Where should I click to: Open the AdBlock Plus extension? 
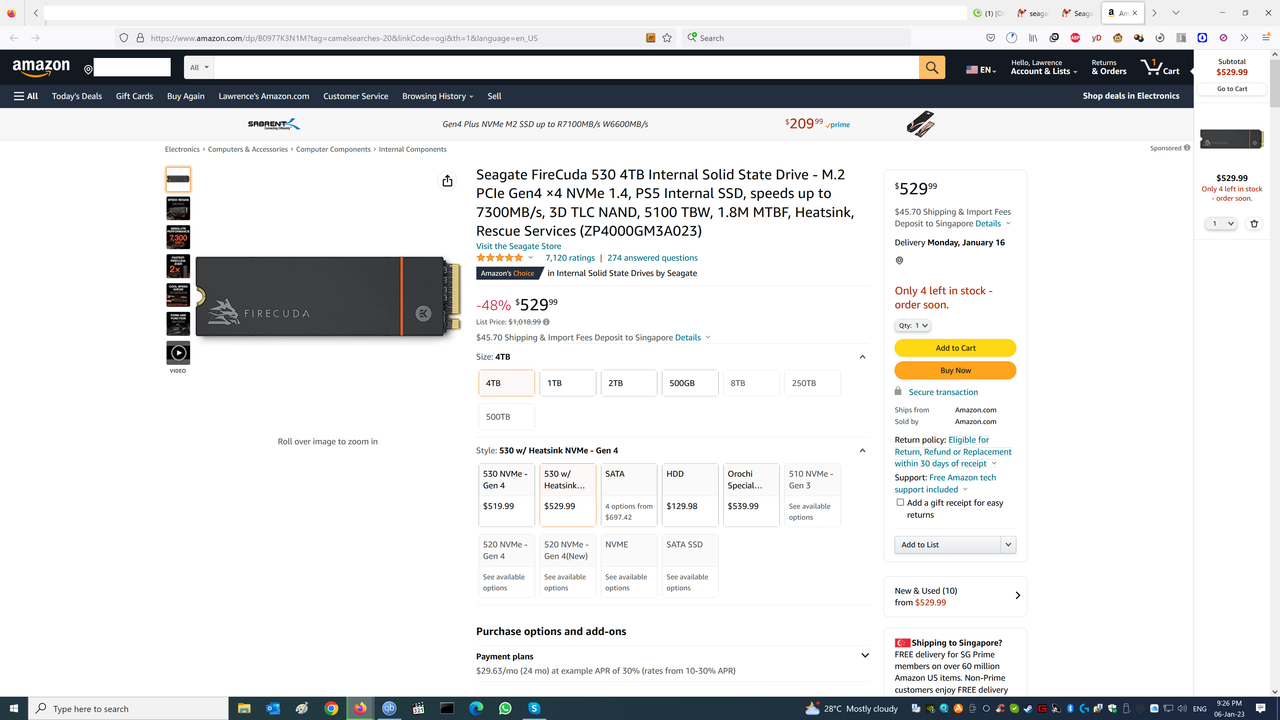(1074, 37)
